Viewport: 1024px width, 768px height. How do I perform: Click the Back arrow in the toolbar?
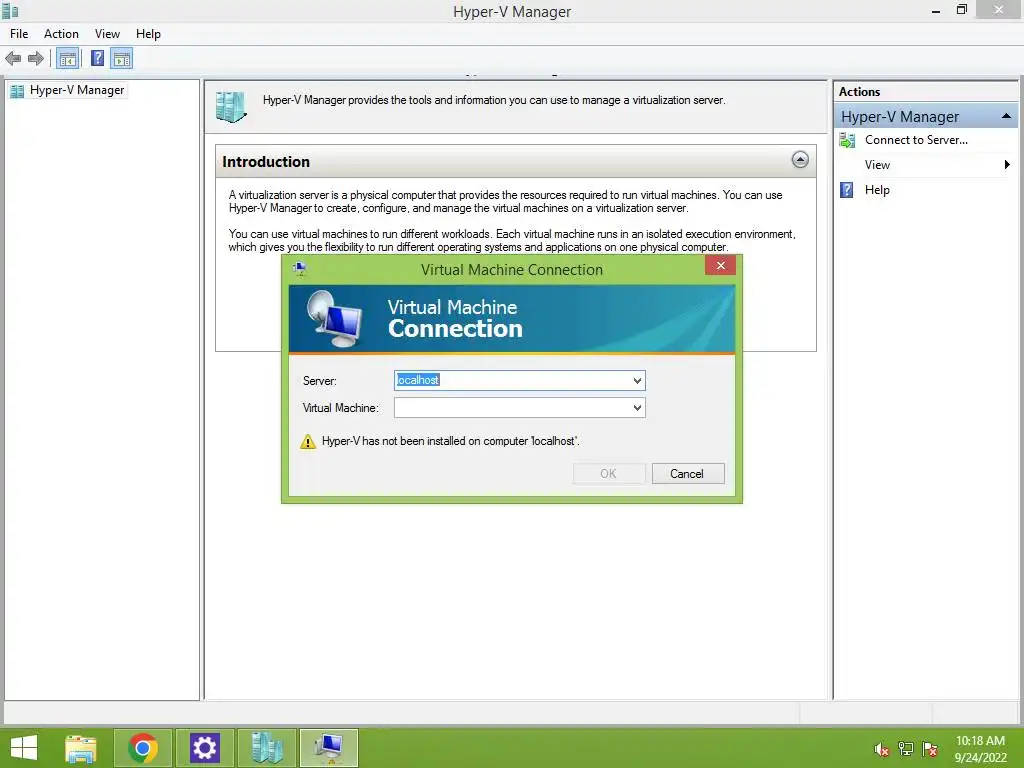pos(13,59)
